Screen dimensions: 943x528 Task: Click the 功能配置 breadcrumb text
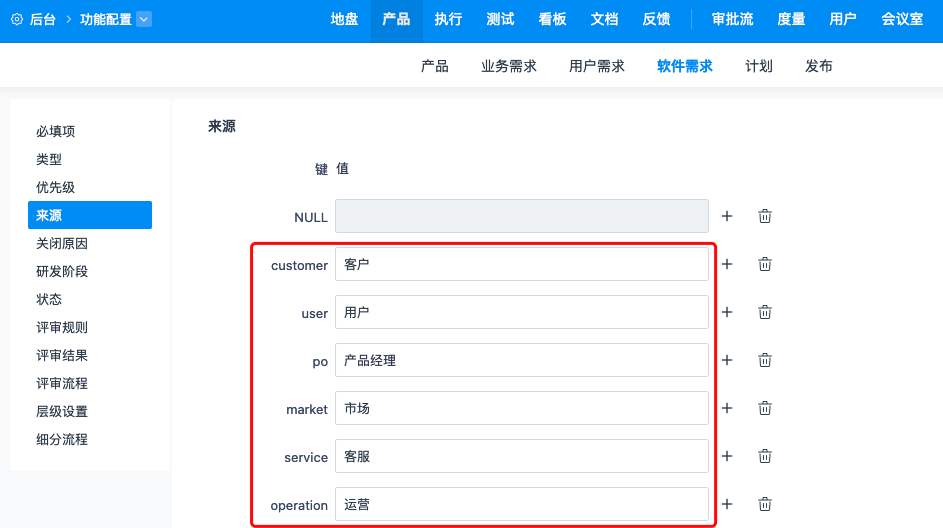click(x=106, y=19)
